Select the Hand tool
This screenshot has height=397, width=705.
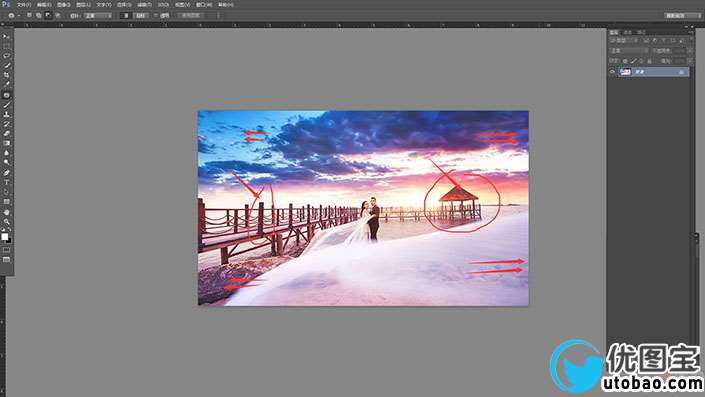tap(6, 211)
